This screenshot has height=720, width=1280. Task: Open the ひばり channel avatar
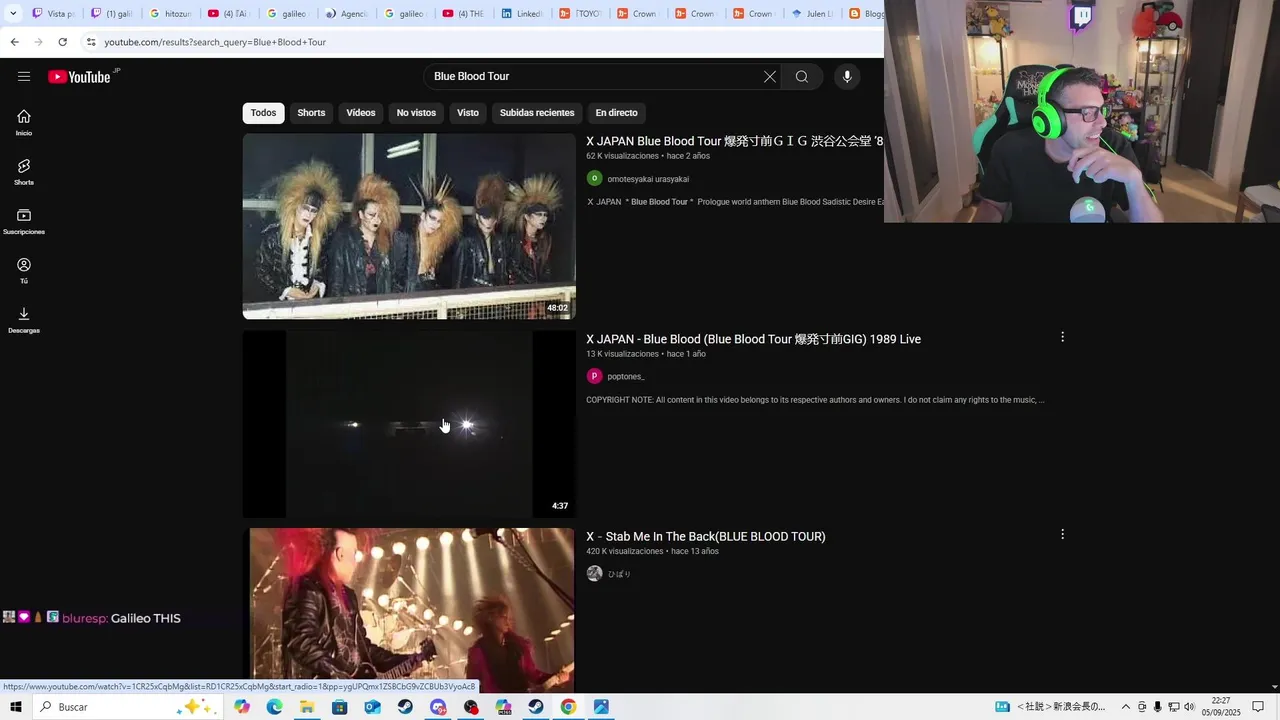coord(594,573)
